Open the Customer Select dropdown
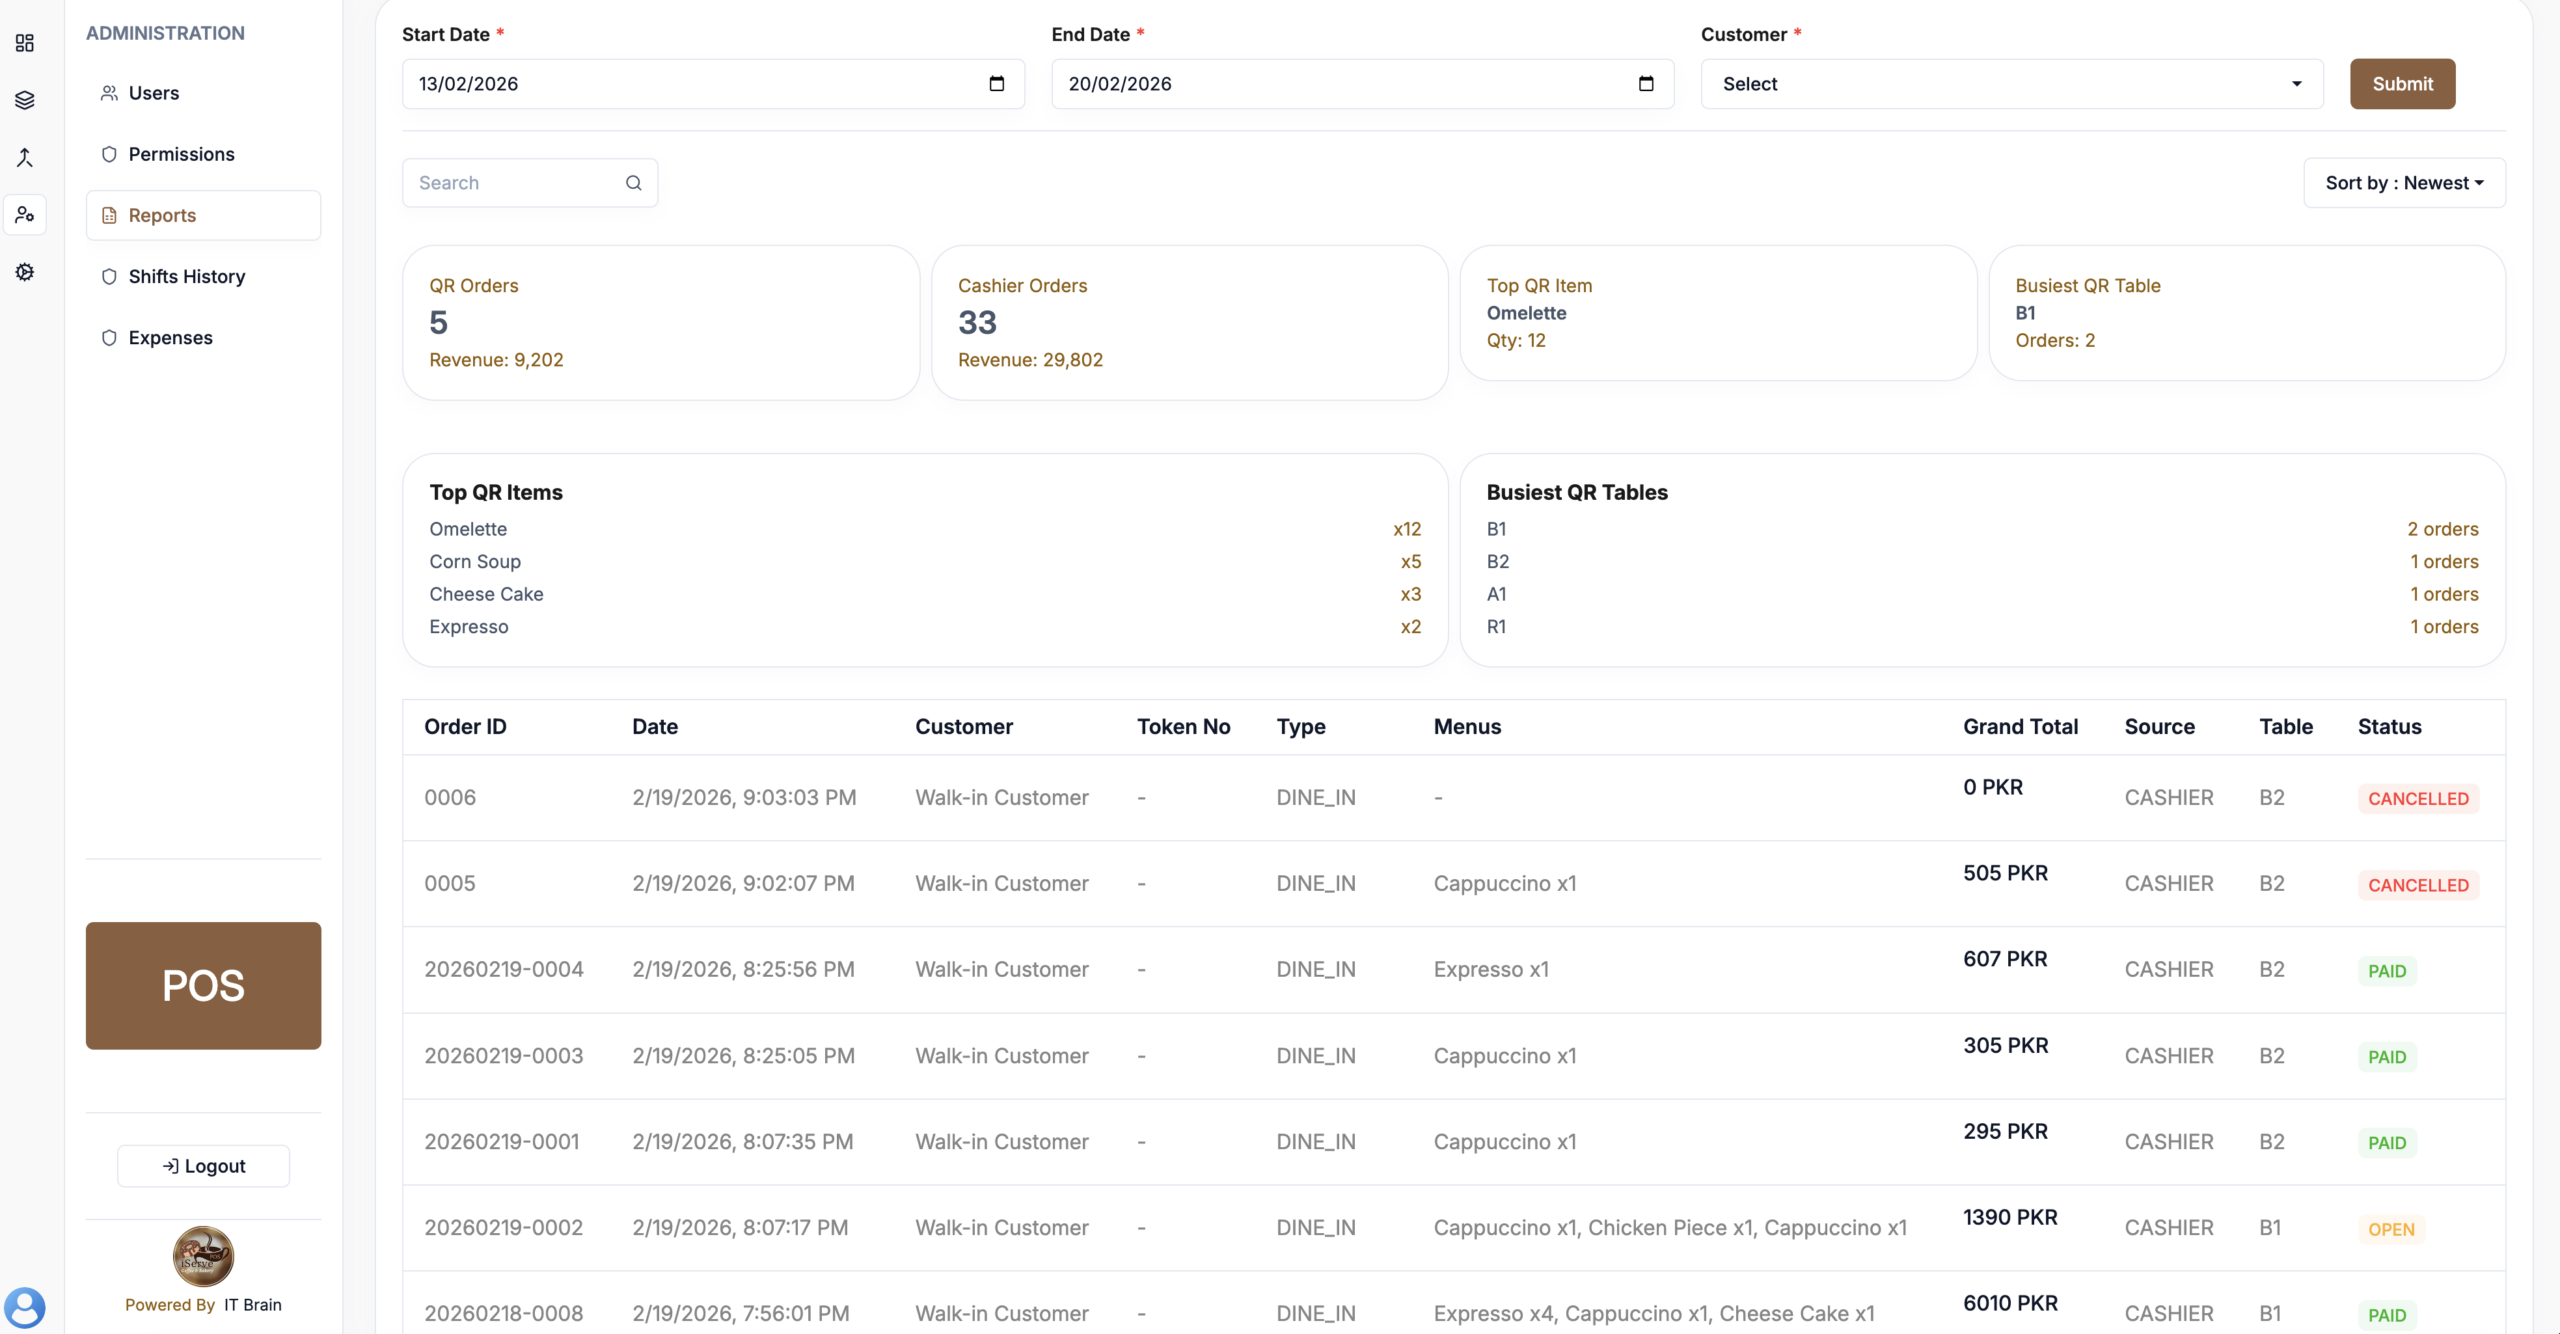Image resolution: width=2560 pixels, height=1334 pixels. click(x=2011, y=84)
